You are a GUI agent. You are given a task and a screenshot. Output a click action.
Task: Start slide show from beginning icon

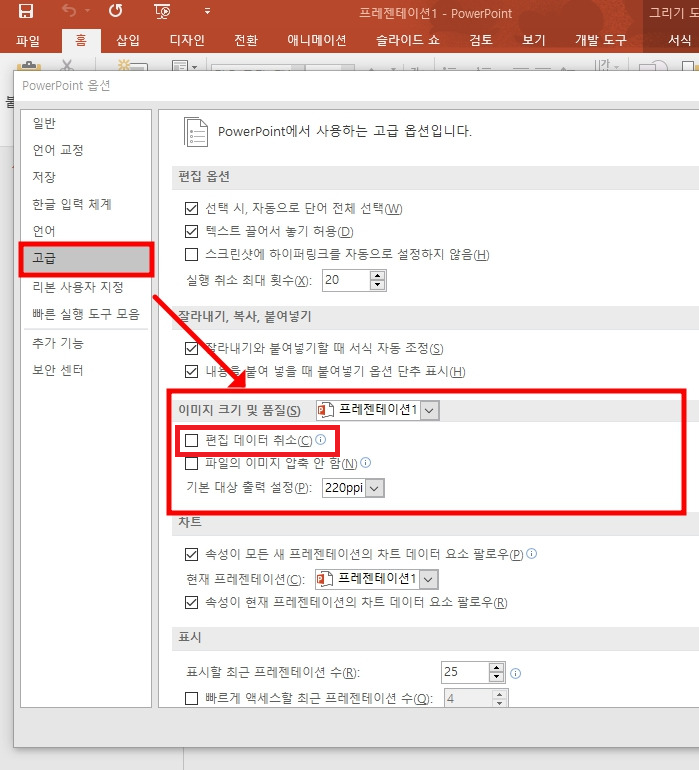[x=162, y=11]
